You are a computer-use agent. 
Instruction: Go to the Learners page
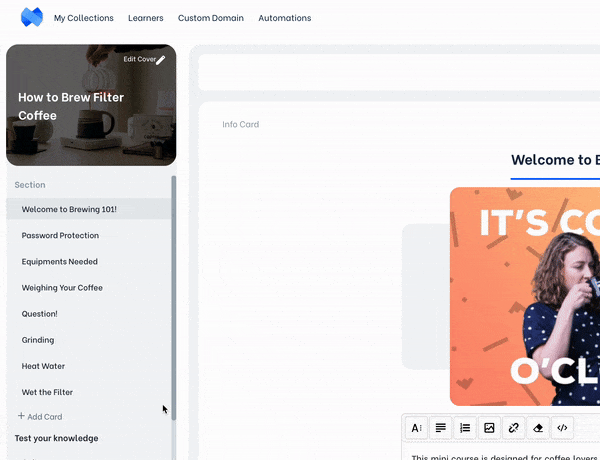[x=146, y=18]
